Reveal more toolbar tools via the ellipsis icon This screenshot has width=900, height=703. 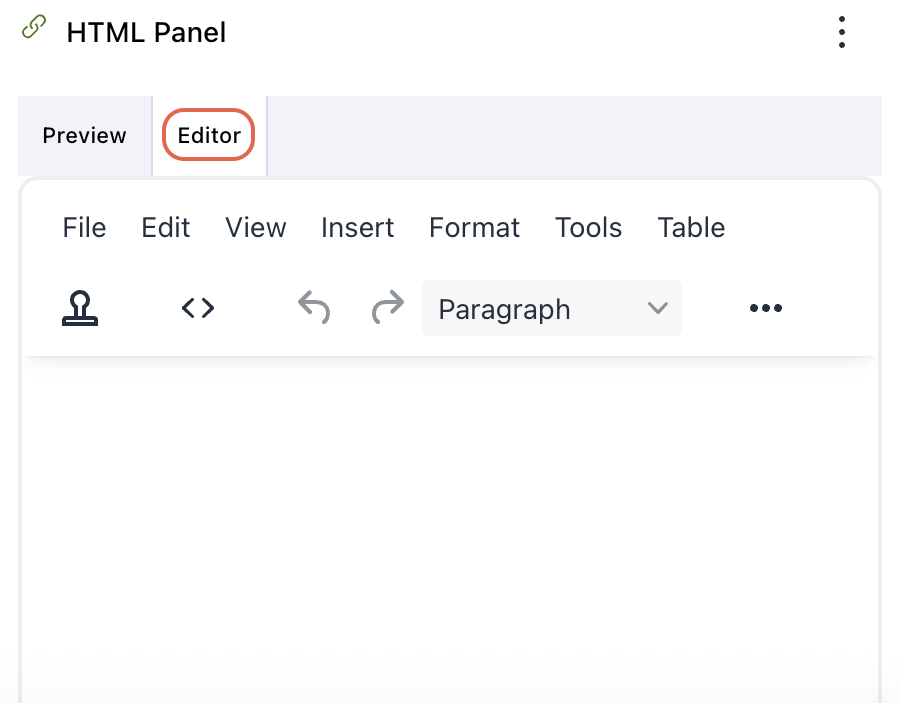pos(765,308)
